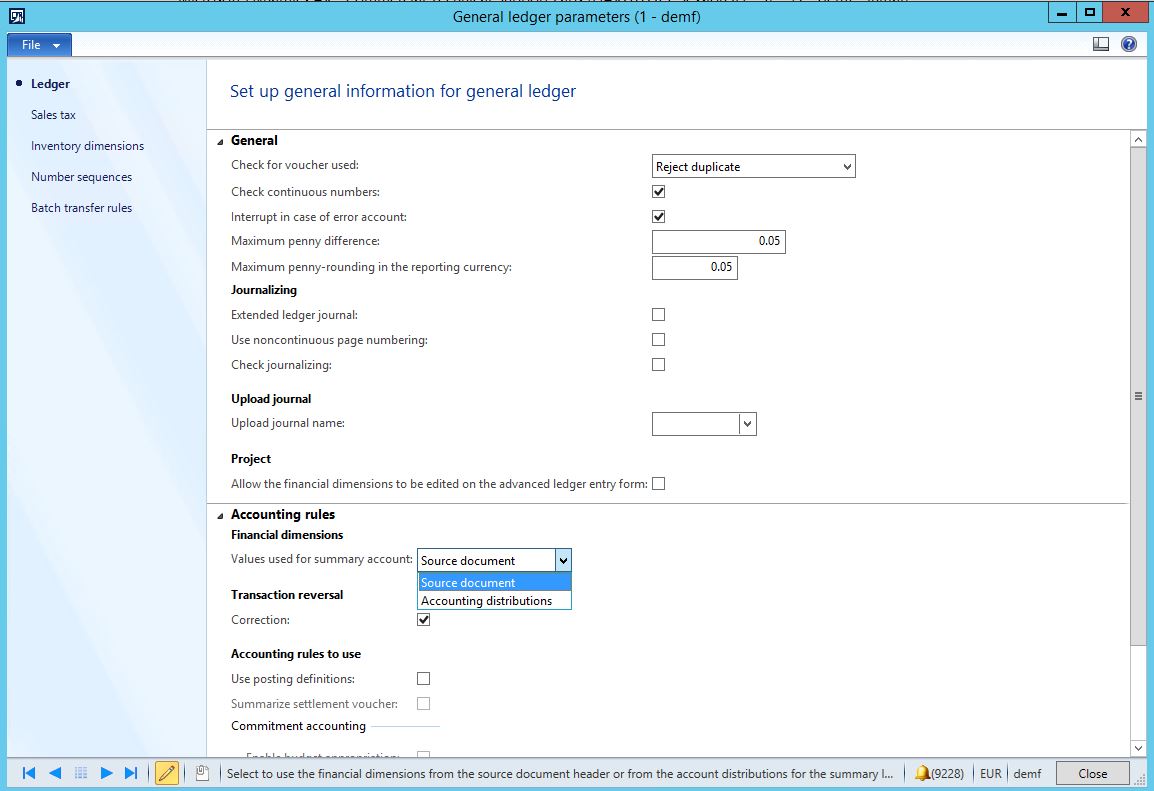The image size is (1154, 791).
Task: Click the view layout icon beside help
Action: click(x=1101, y=44)
